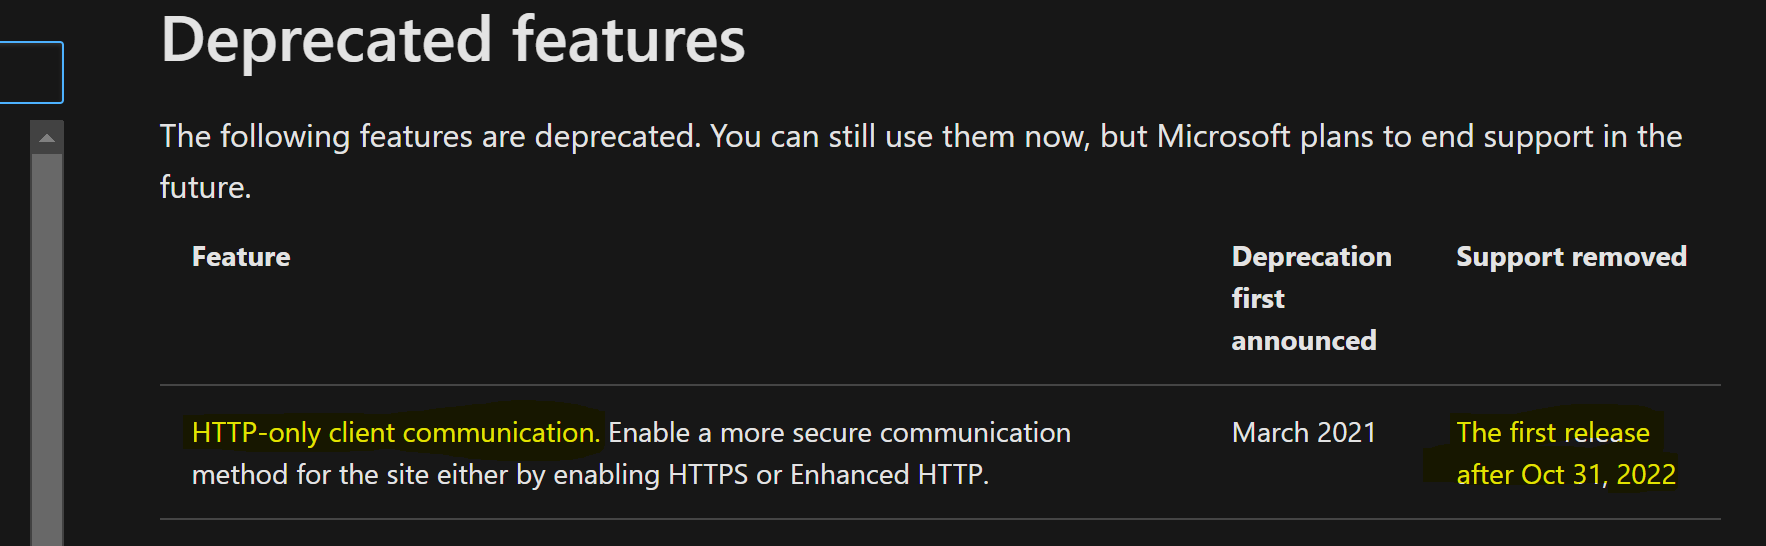
Task: Click highlighted "The first release" text
Action: [x=1553, y=432]
